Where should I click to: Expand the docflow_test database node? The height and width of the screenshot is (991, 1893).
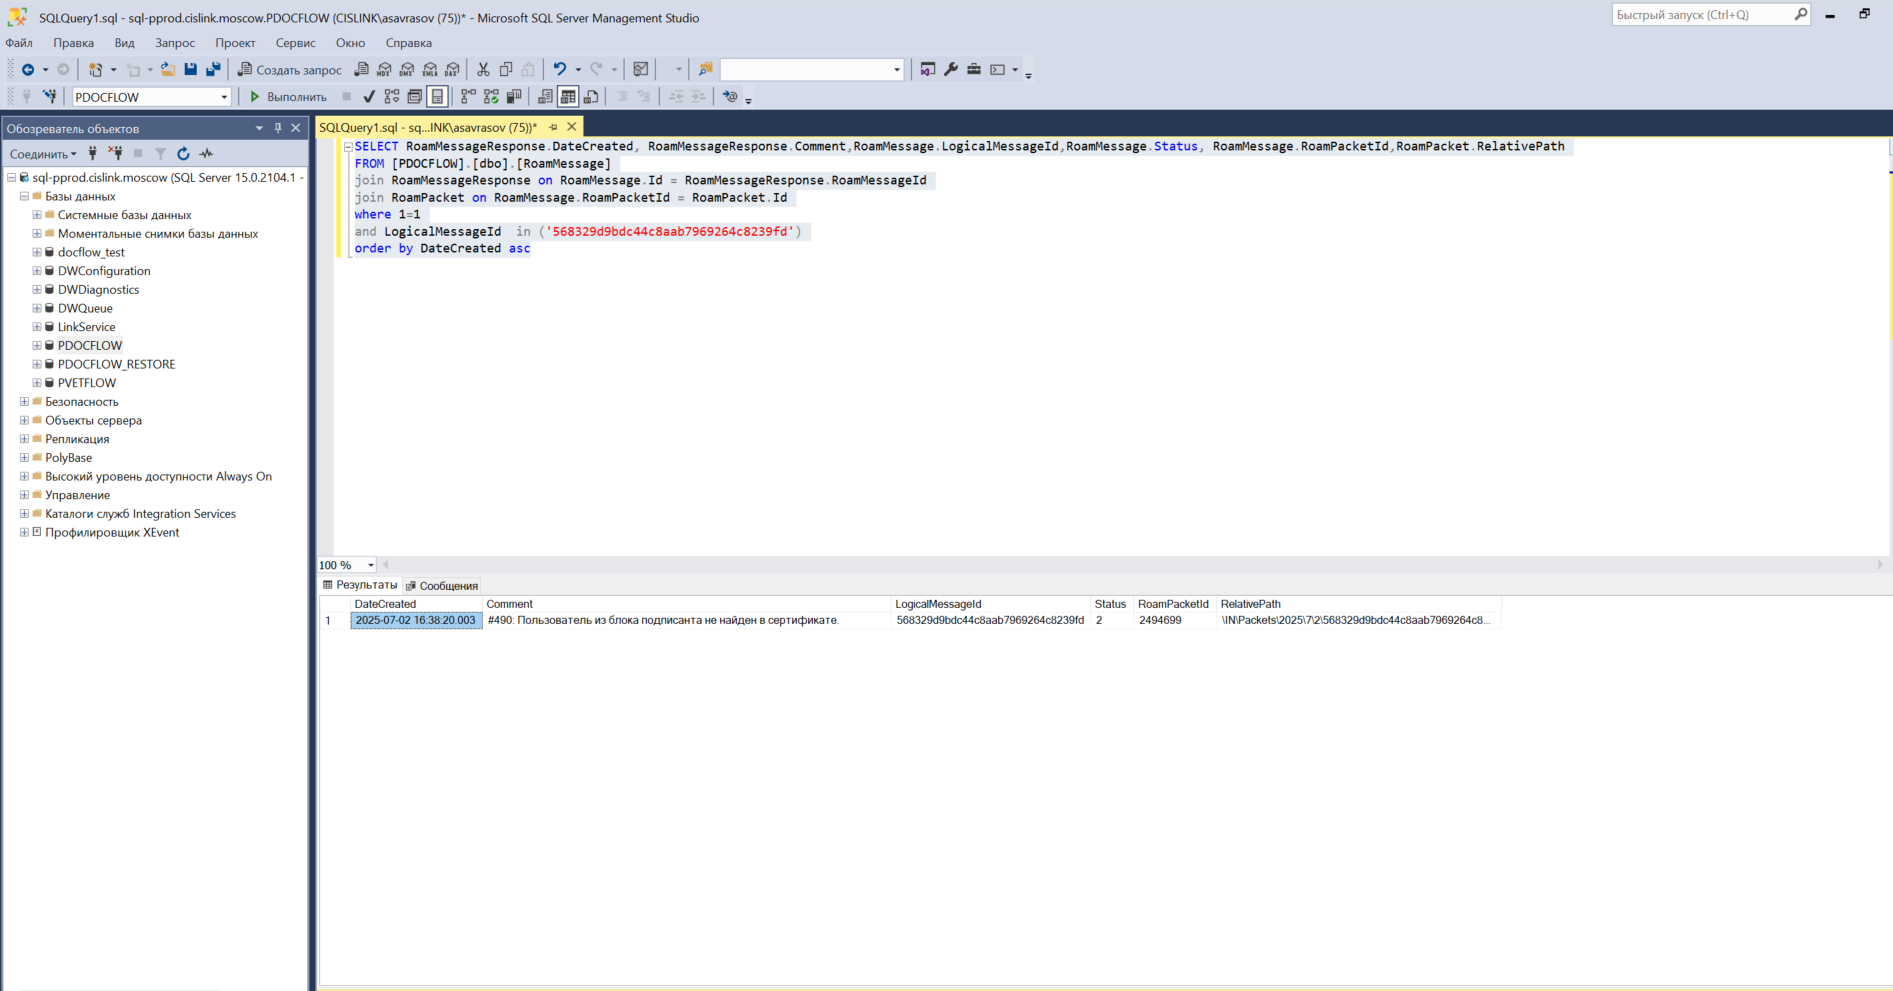(x=37, y=252)
